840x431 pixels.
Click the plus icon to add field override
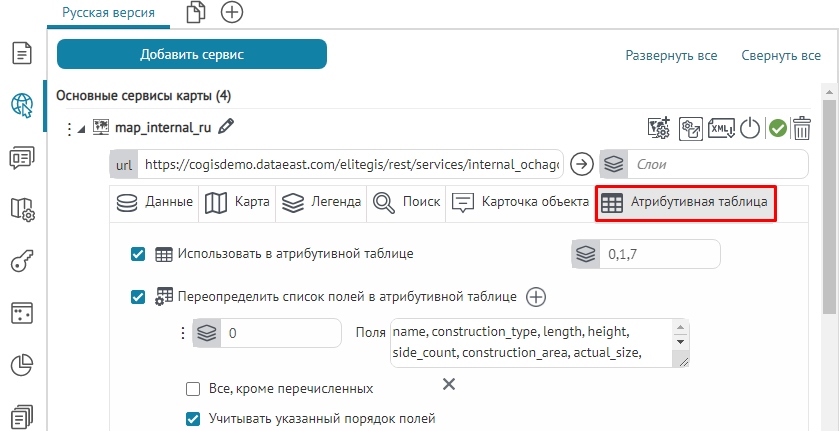pyautogui.click(x=536, y=296)
